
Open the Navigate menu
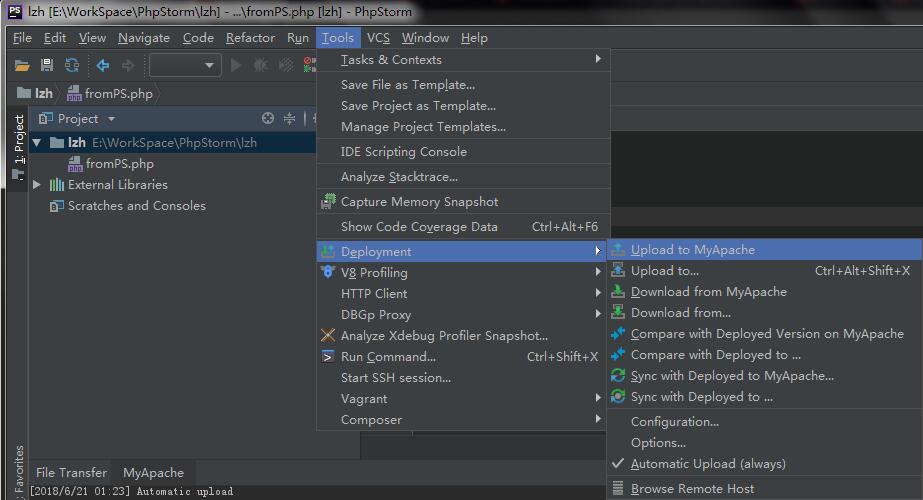point(144,38)
